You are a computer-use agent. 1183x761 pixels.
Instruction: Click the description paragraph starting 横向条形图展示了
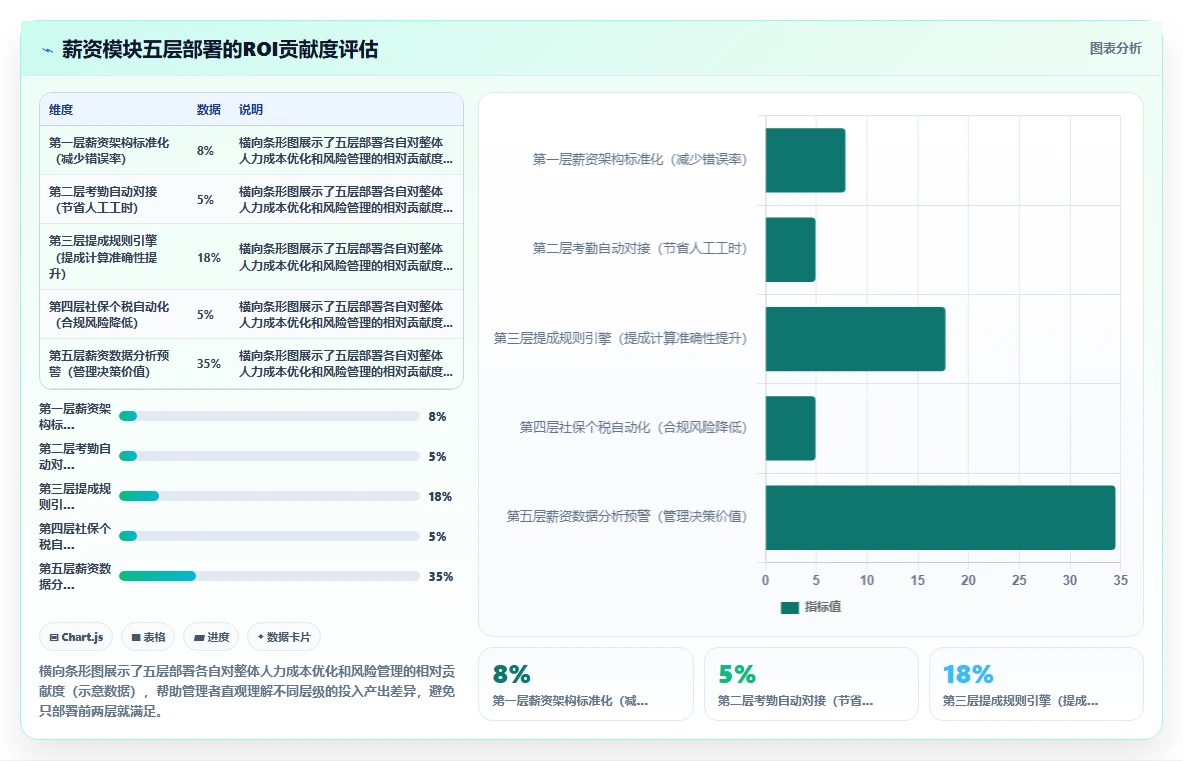(247, 691)
